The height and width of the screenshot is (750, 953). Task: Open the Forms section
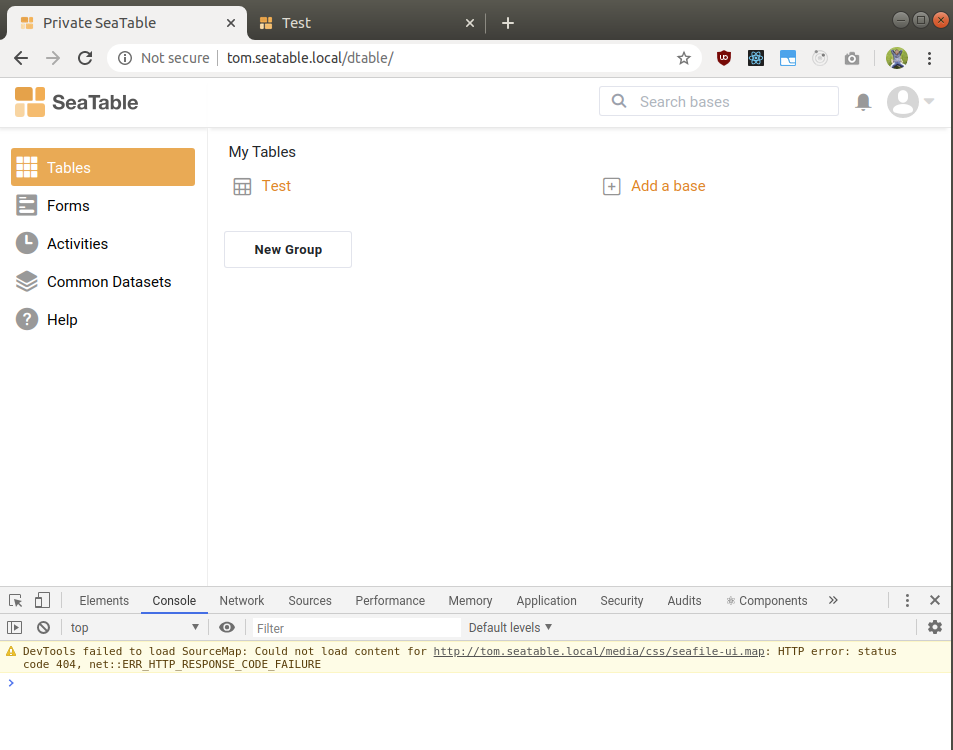pos(68,205)
